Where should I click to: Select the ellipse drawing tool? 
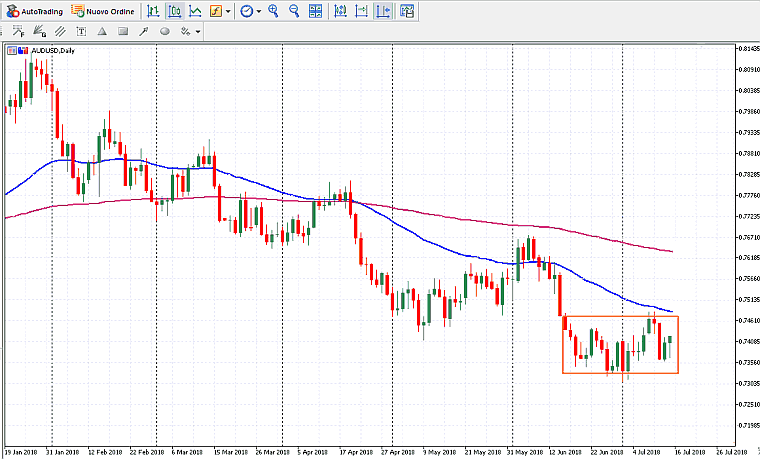pos(164,31)
